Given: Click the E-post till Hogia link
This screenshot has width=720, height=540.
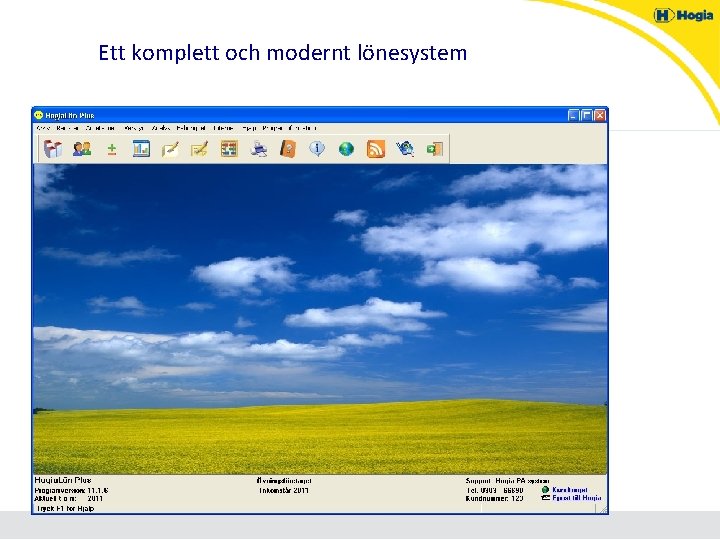Looking at the screenshot, I should 577,498.
